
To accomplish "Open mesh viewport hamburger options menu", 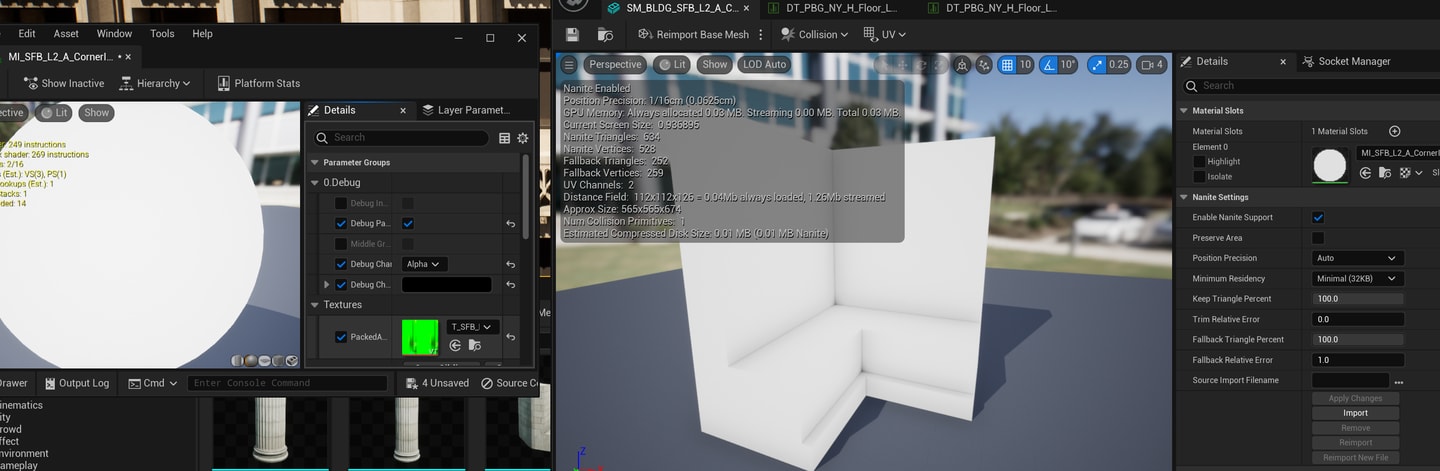I will (x=569, y=65).
